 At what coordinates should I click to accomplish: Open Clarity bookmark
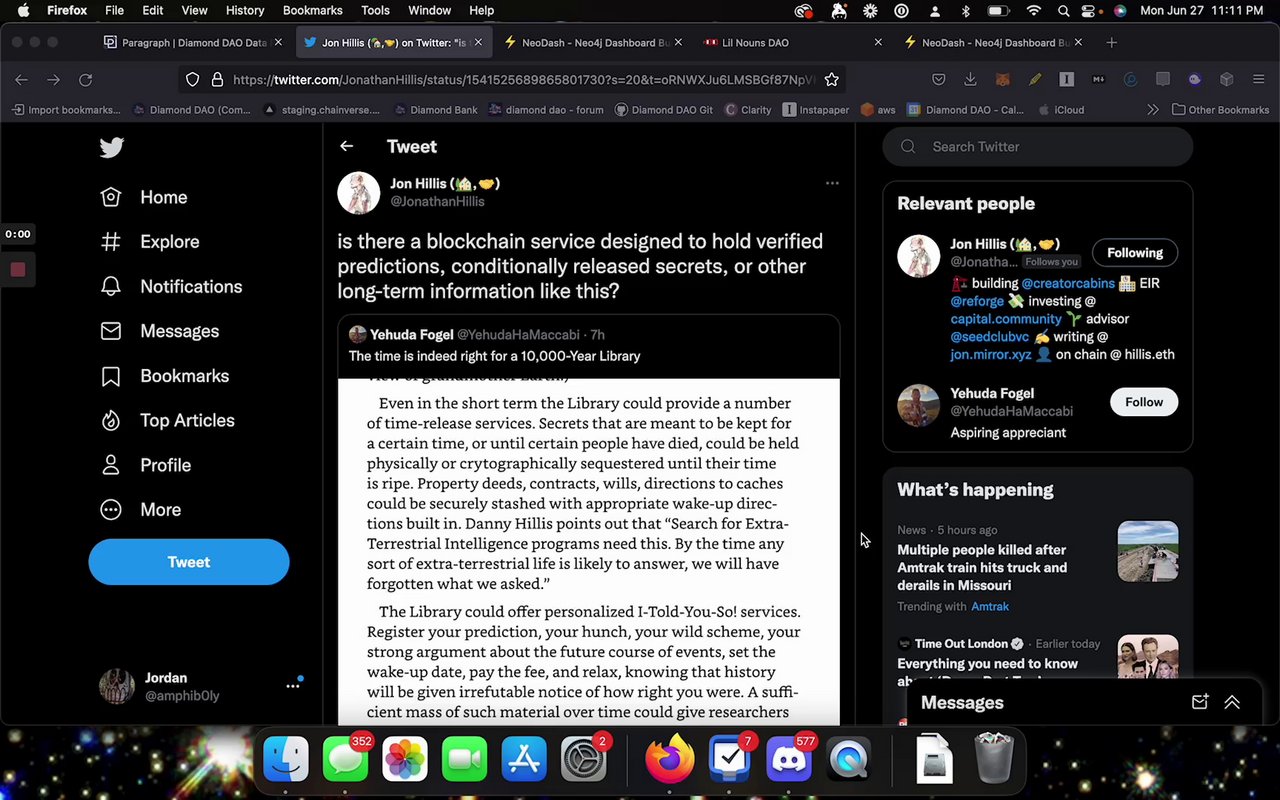748,110
